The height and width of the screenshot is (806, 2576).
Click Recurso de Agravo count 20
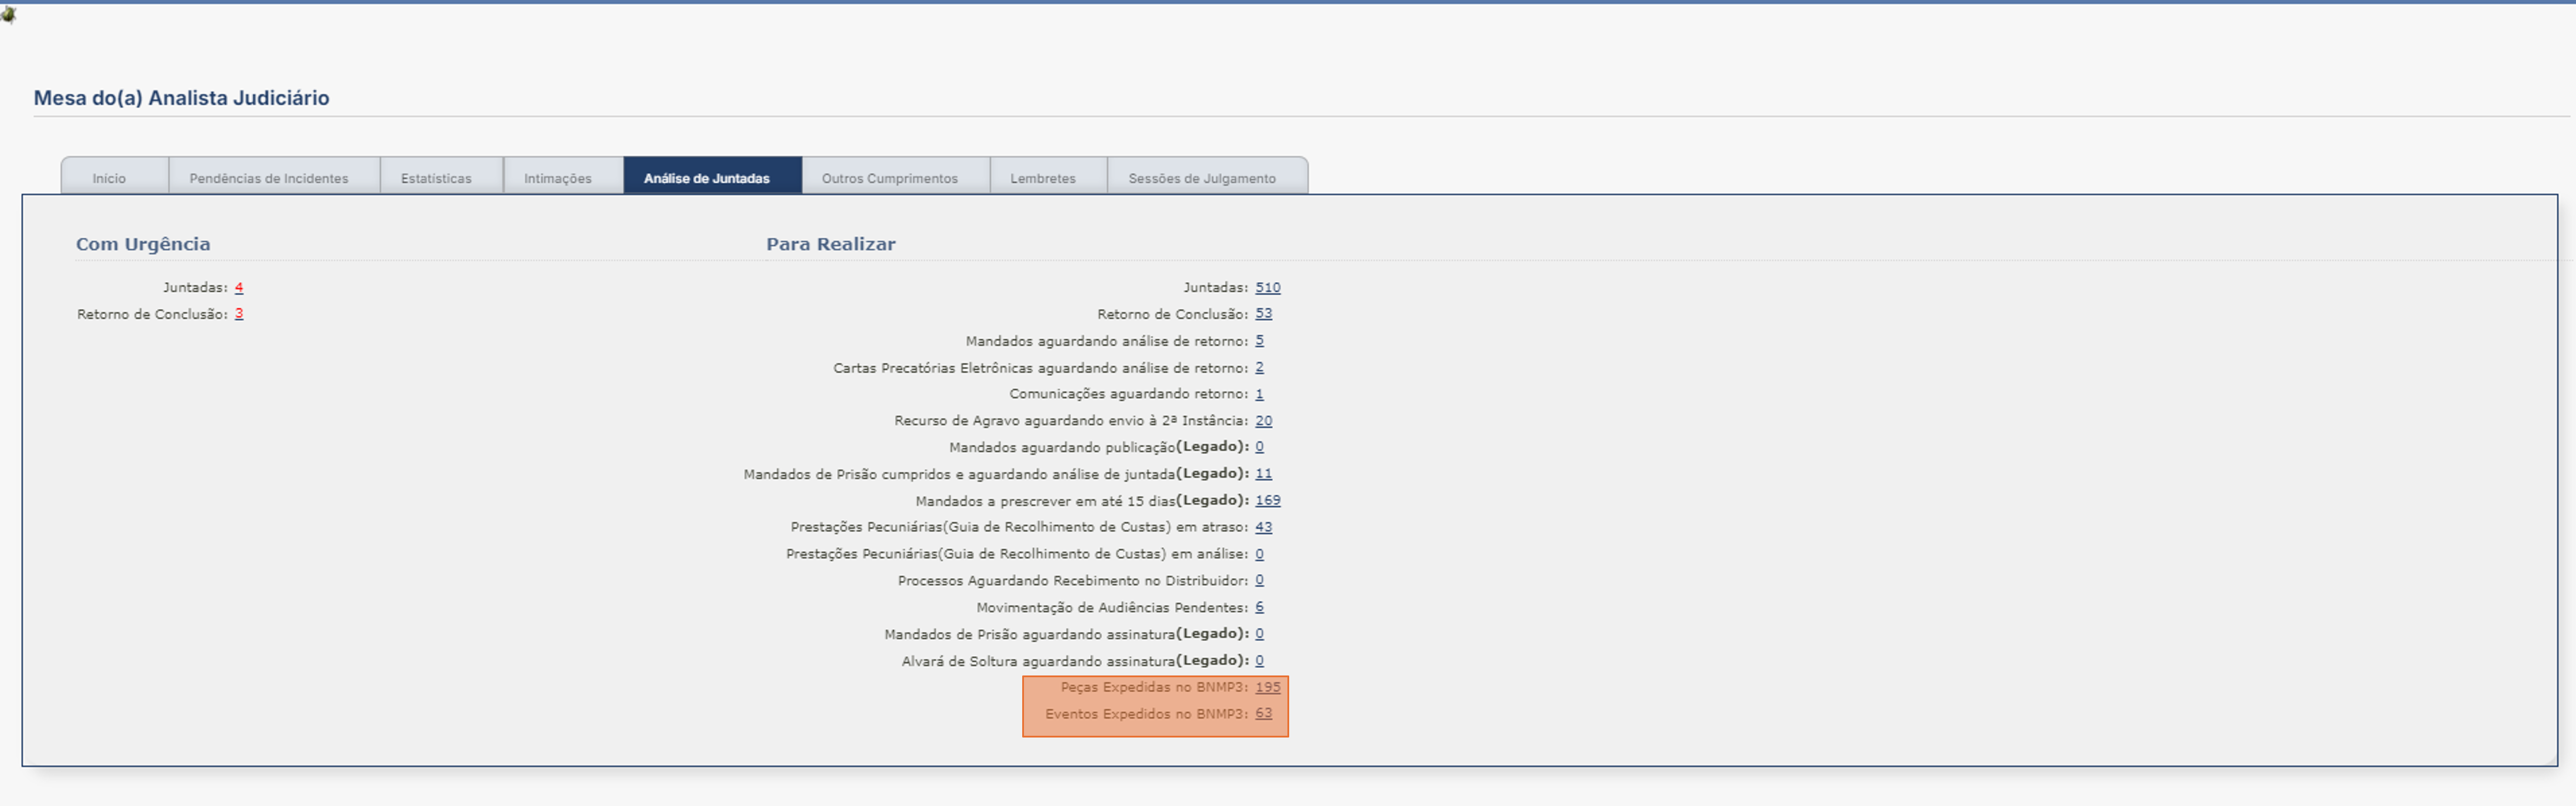tap(1264, 421)
